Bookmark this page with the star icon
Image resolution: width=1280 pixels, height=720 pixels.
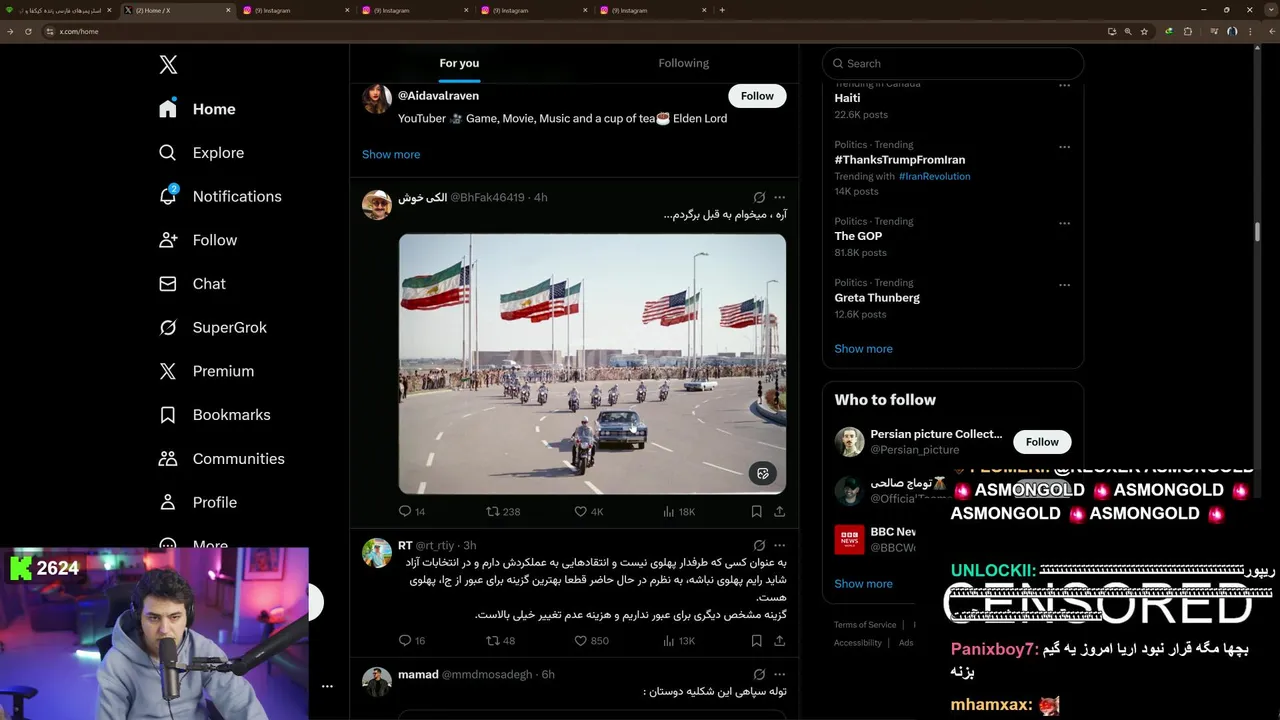tap(1145, 31)
